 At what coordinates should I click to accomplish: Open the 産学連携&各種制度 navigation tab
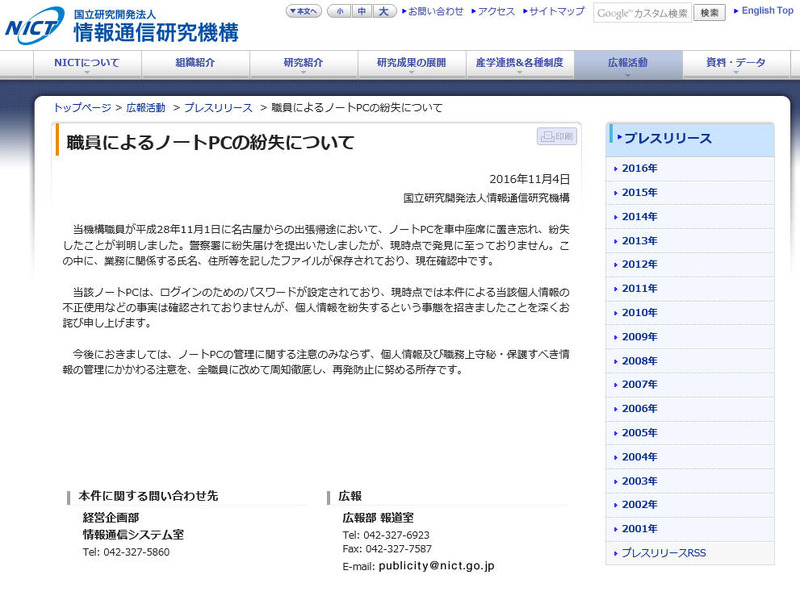pyautogui.click(x=519, y=63)
